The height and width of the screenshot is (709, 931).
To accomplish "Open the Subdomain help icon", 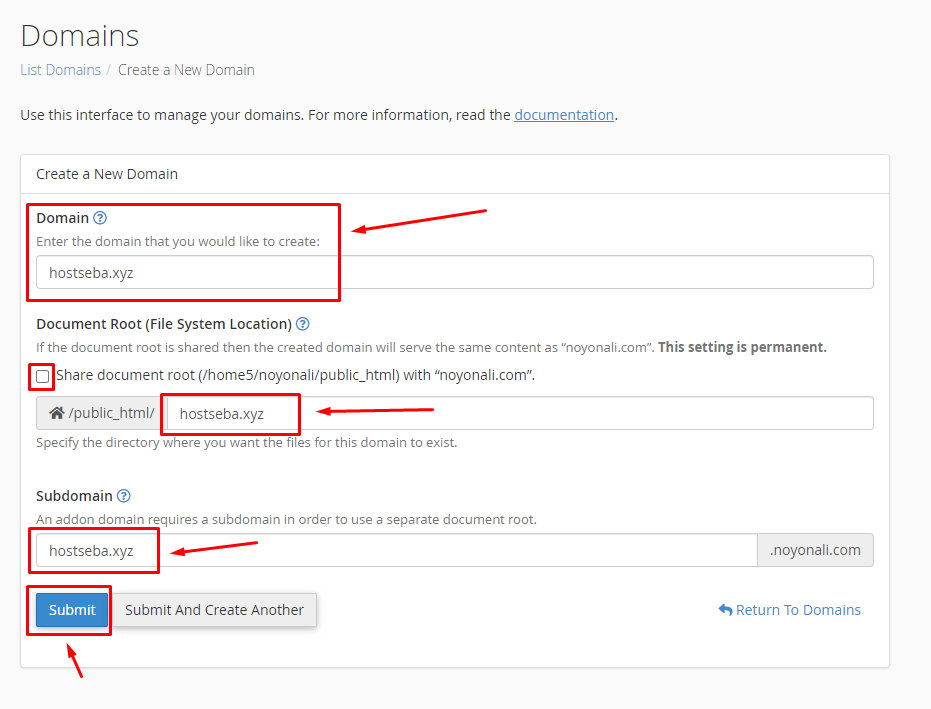I will [125, 495].
